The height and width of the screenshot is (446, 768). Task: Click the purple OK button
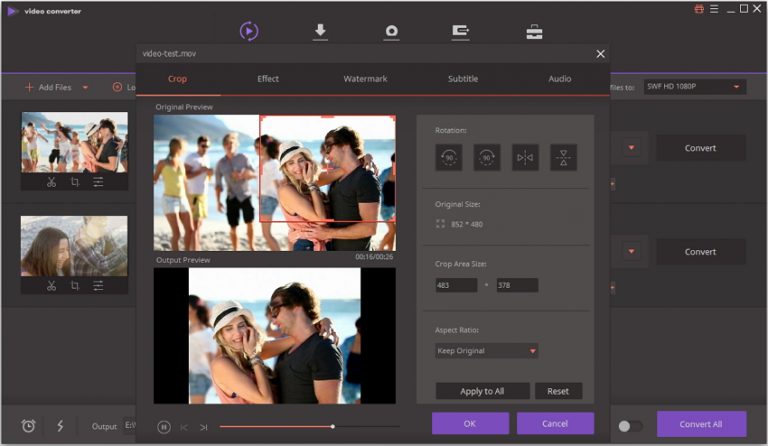pos(470,423)
